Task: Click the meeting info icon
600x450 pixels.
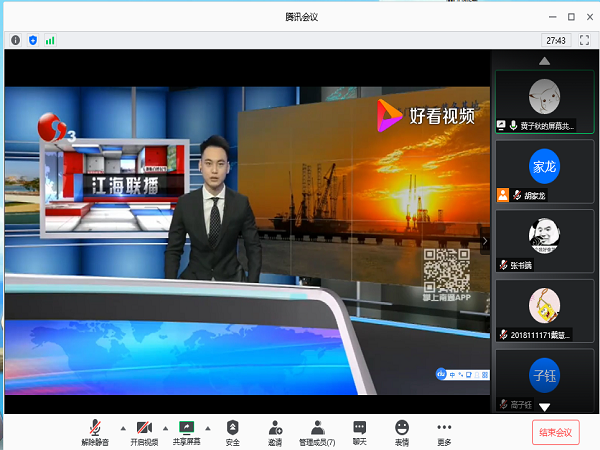Action: click(x=15, y=40)
